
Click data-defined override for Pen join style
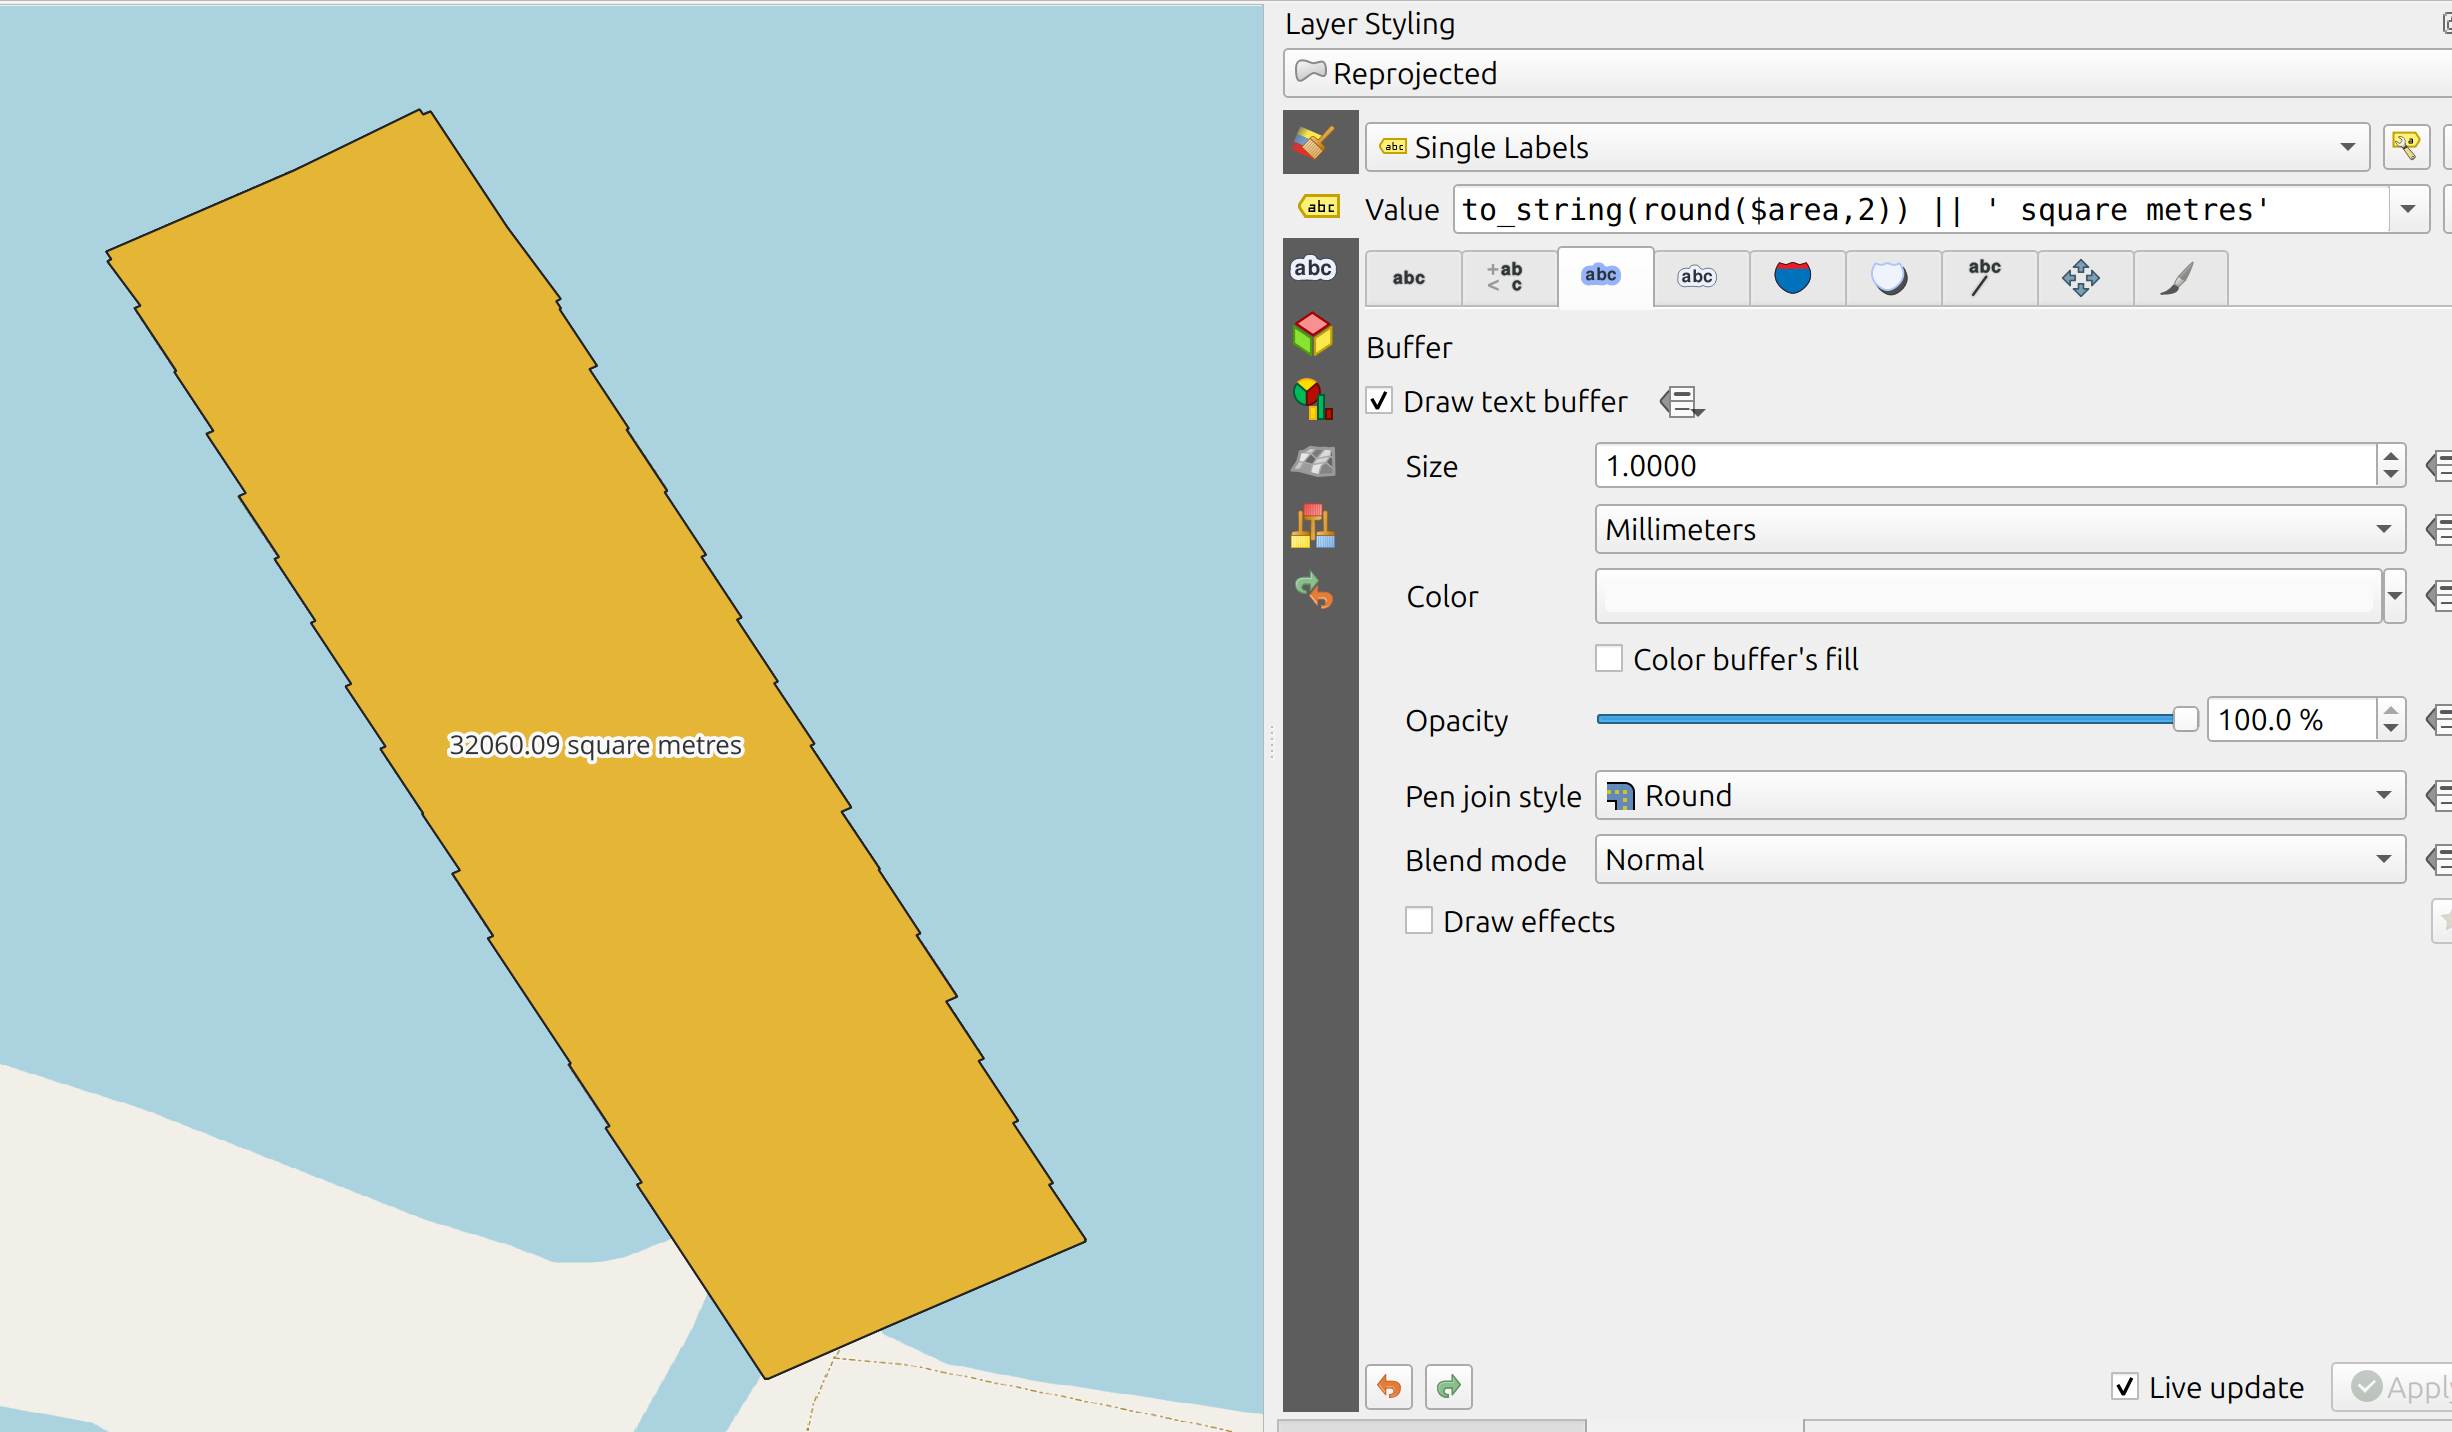2438,796
